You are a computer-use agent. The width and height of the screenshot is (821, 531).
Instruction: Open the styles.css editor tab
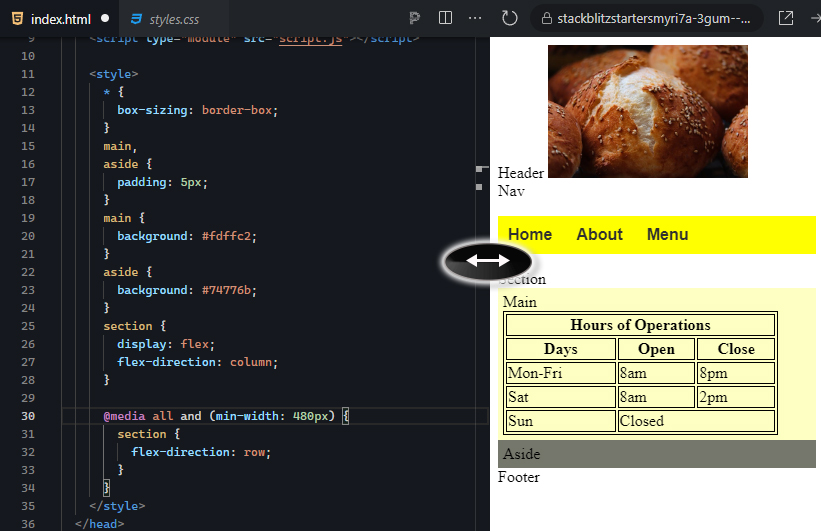click(x=173, y=19)
